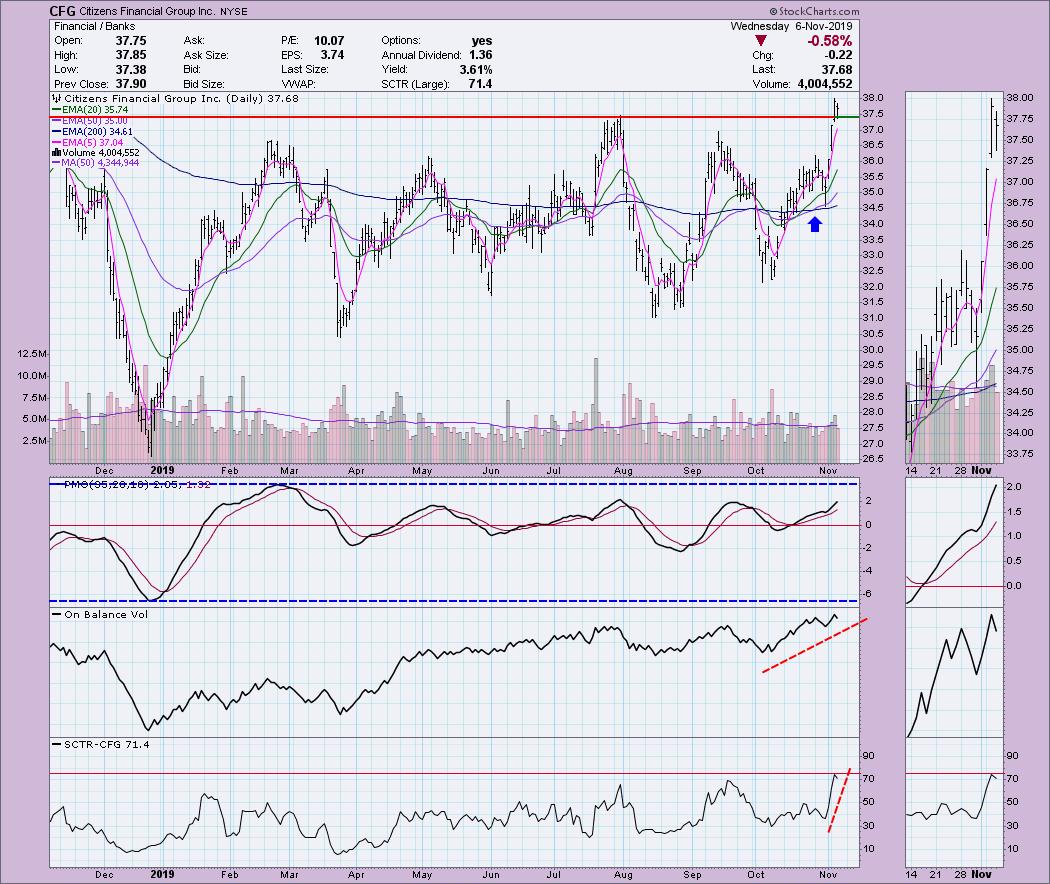
Task: Click the NYSE exchange label
Action: pos(234,11)
